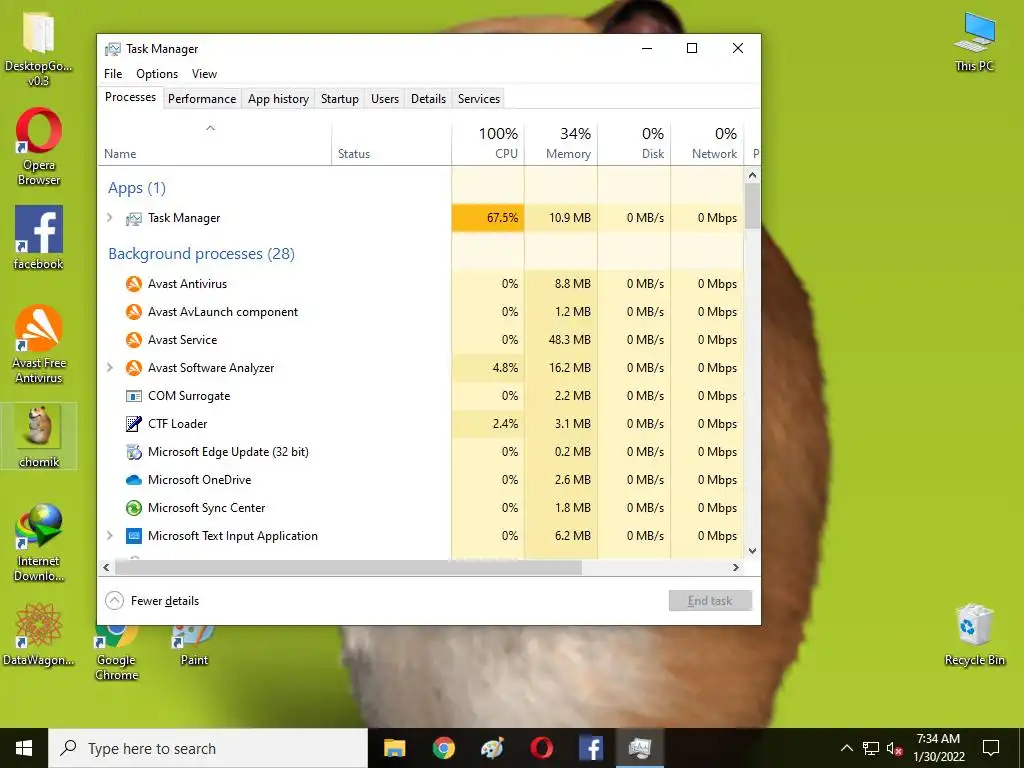Collapse view with Fewer details

click(152, 601)
